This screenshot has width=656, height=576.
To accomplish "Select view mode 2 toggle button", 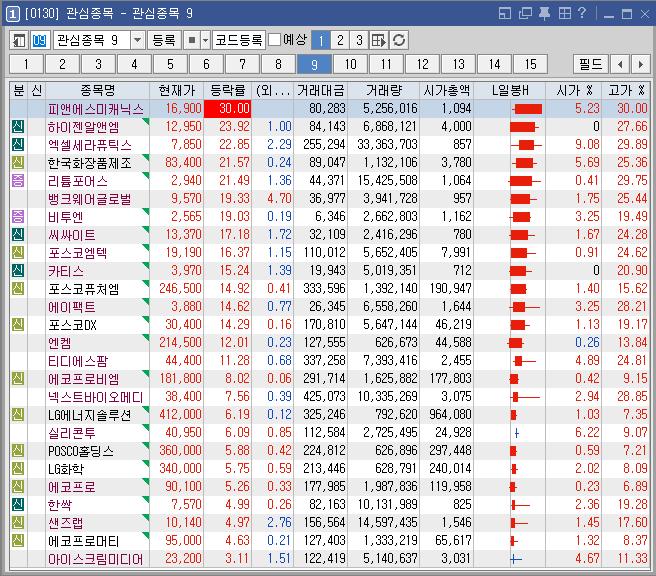I will 340,40.
